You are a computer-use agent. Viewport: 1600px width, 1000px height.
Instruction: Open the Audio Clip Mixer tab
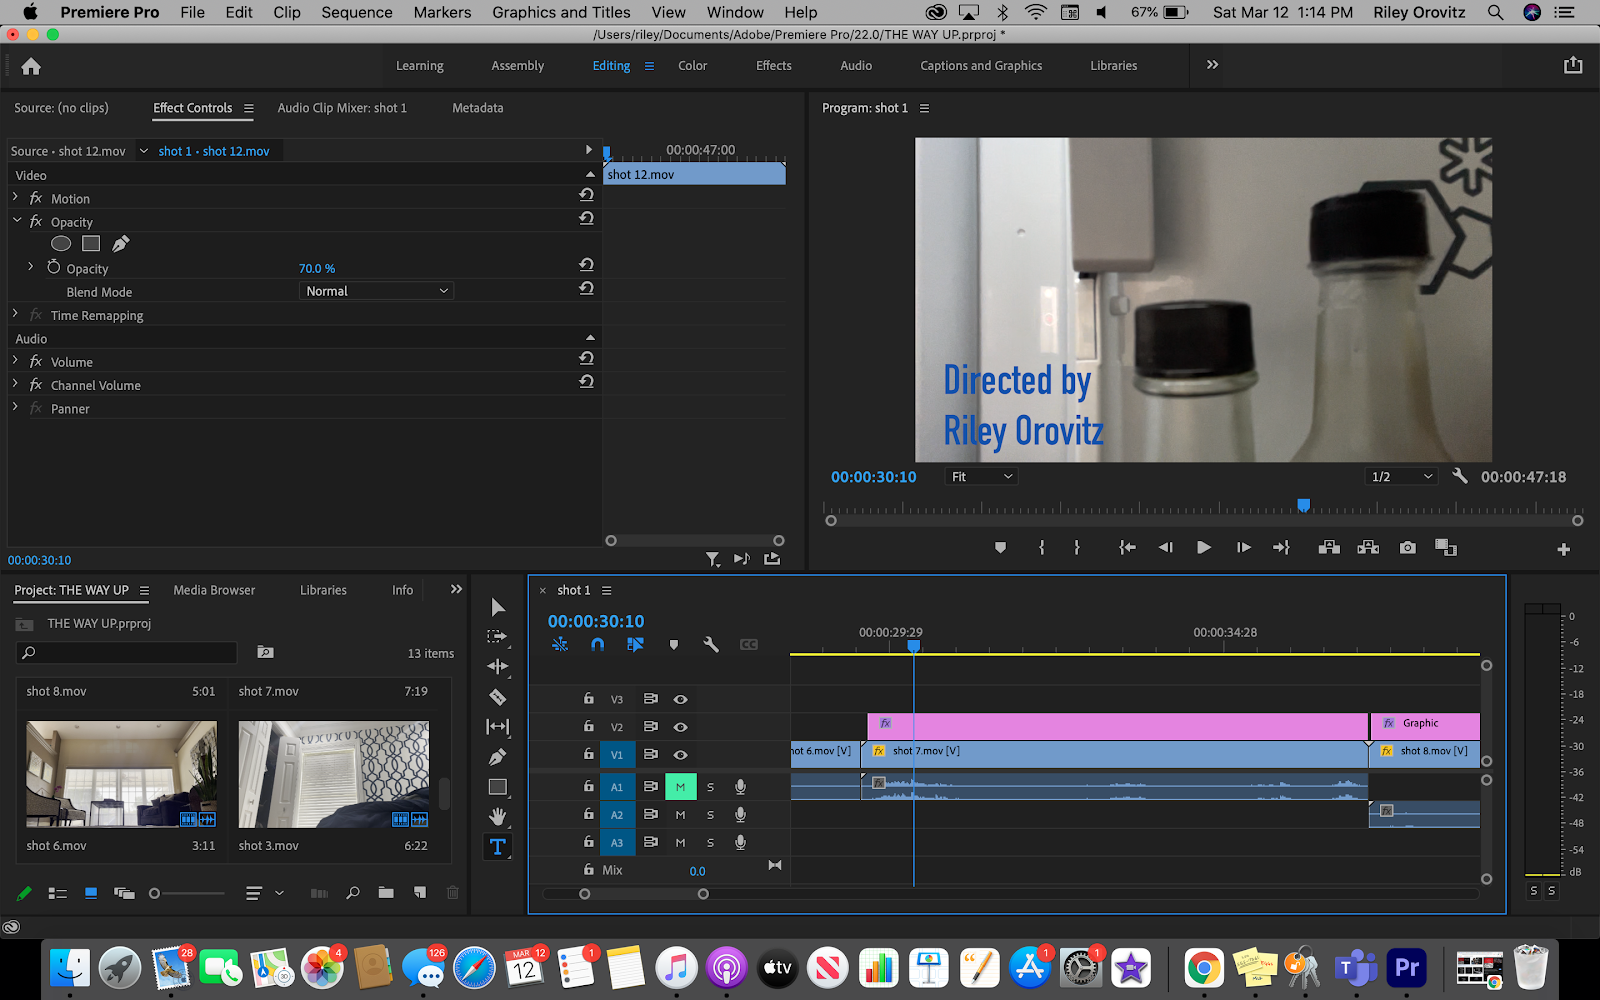pos(342,108)
